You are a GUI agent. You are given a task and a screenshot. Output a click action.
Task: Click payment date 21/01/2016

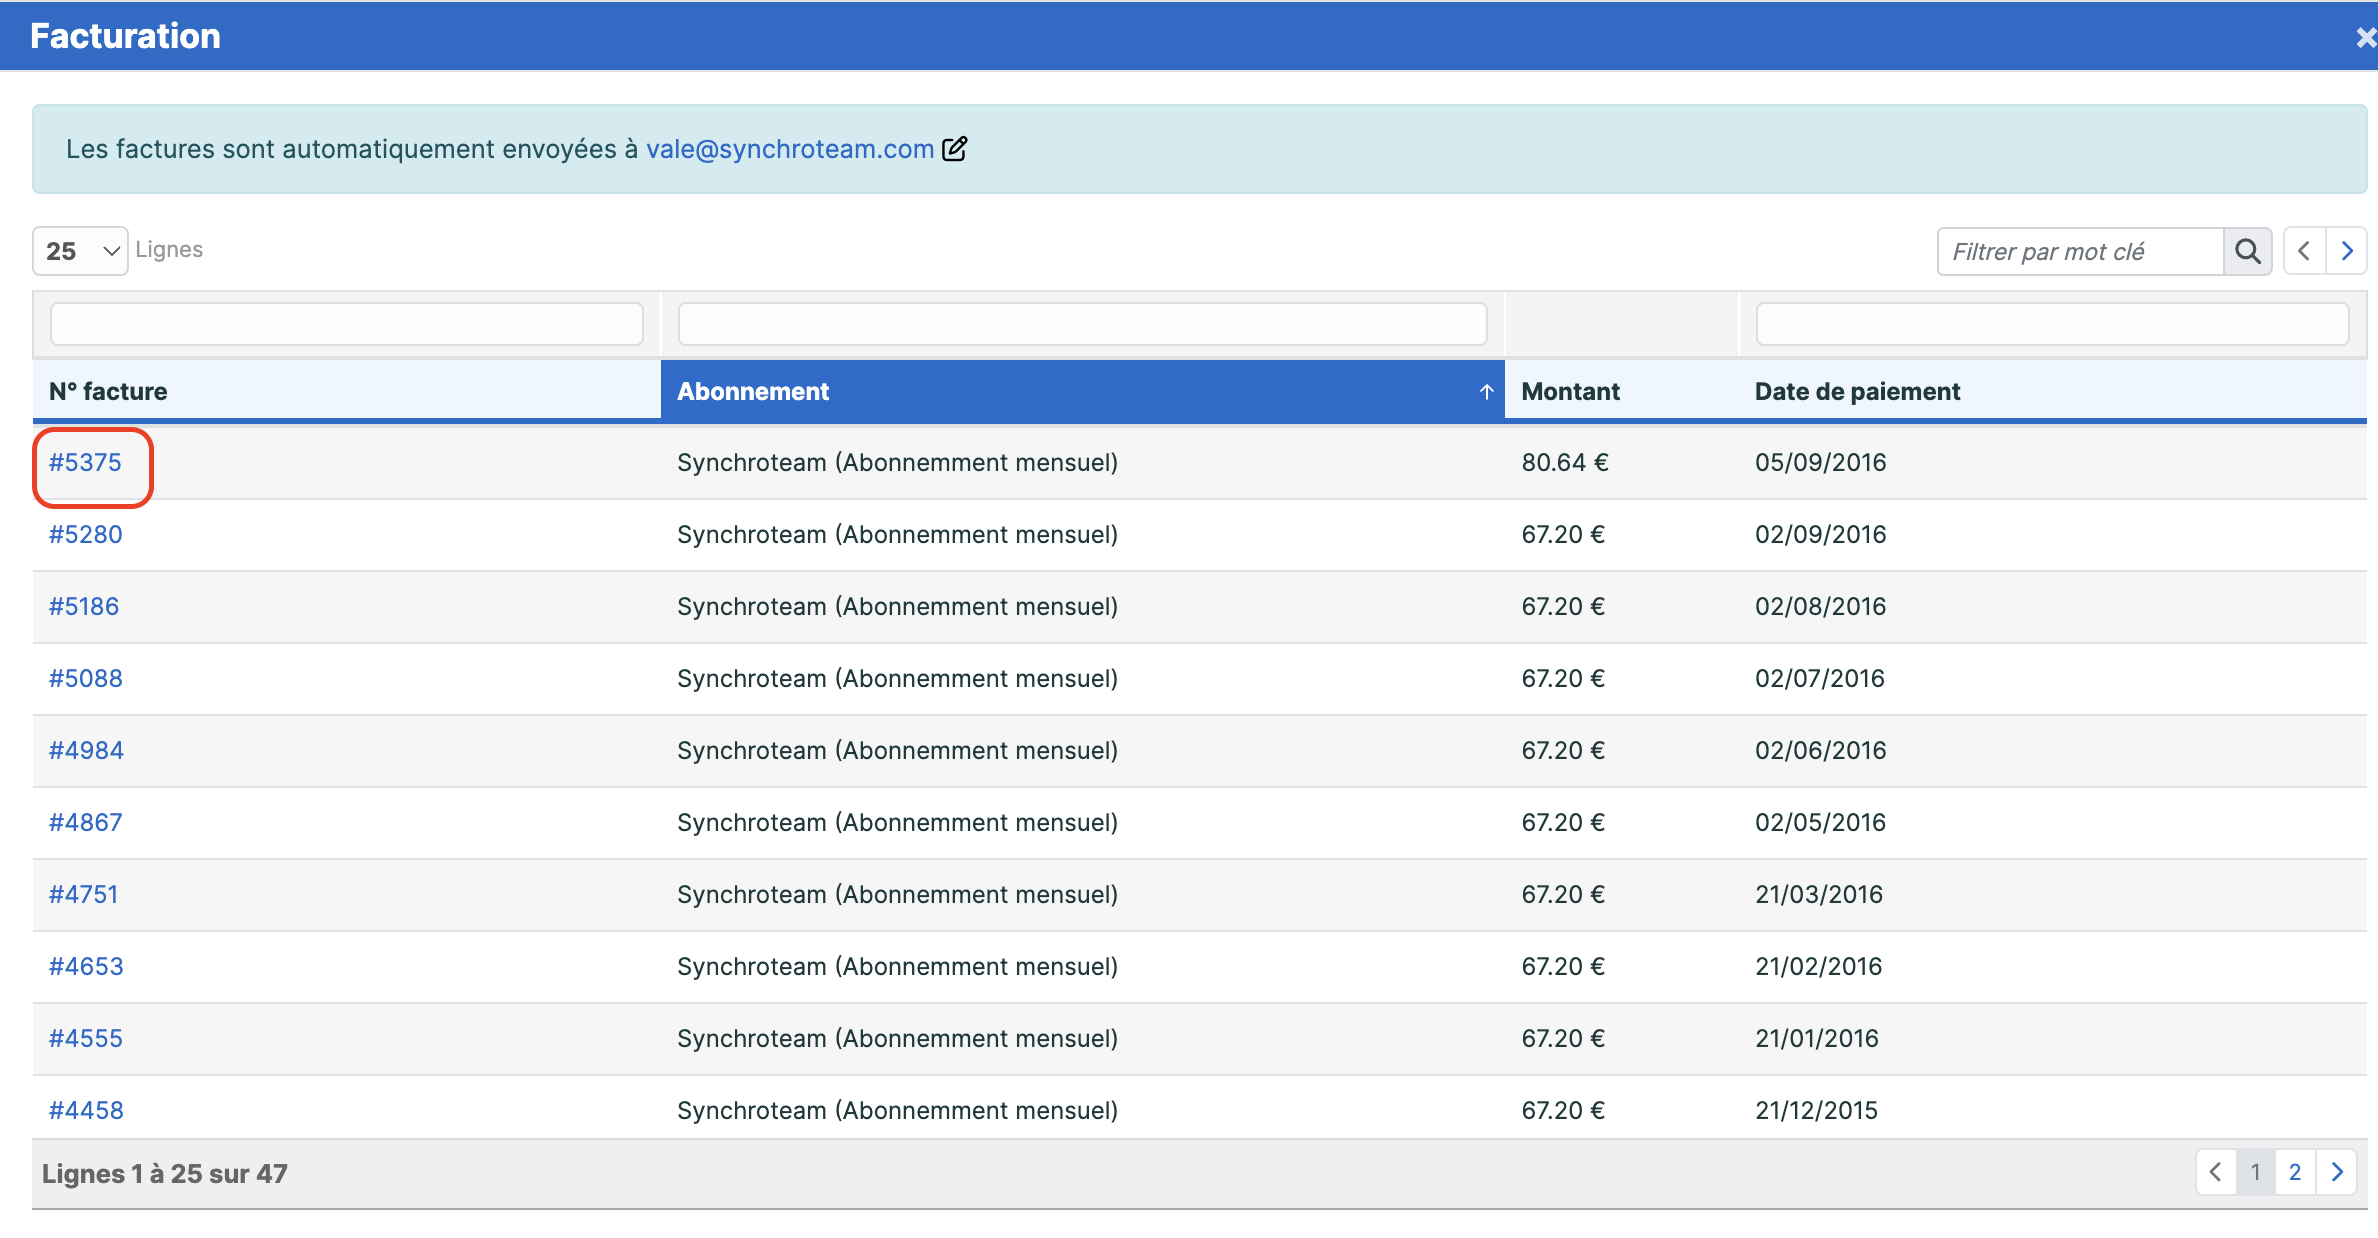(x=1817, y=1039)
